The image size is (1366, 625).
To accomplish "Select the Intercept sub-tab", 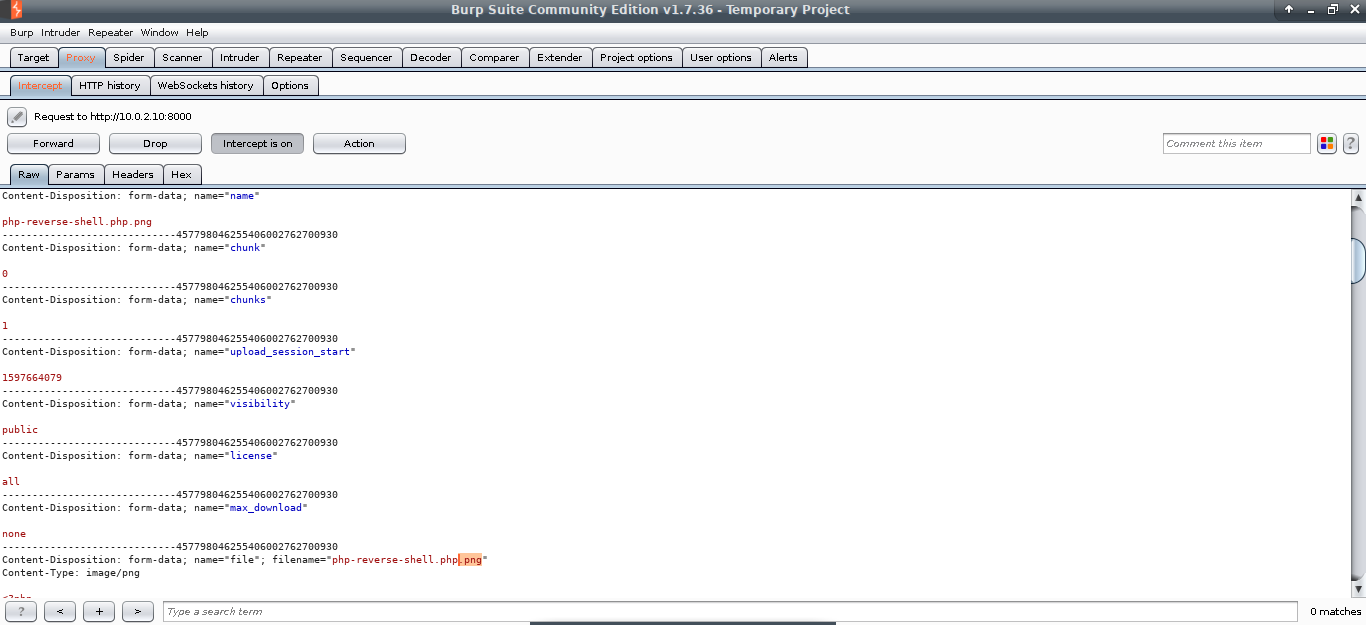I will [40, 86].
